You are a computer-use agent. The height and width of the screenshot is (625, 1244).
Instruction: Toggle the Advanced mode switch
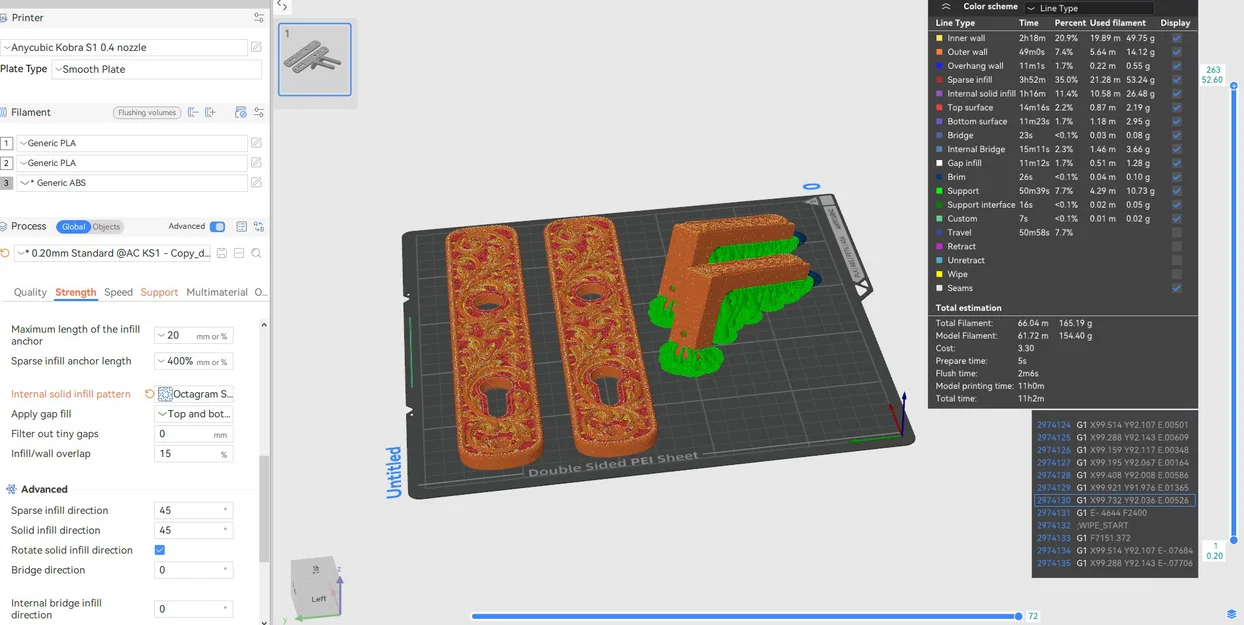point(217,227)
